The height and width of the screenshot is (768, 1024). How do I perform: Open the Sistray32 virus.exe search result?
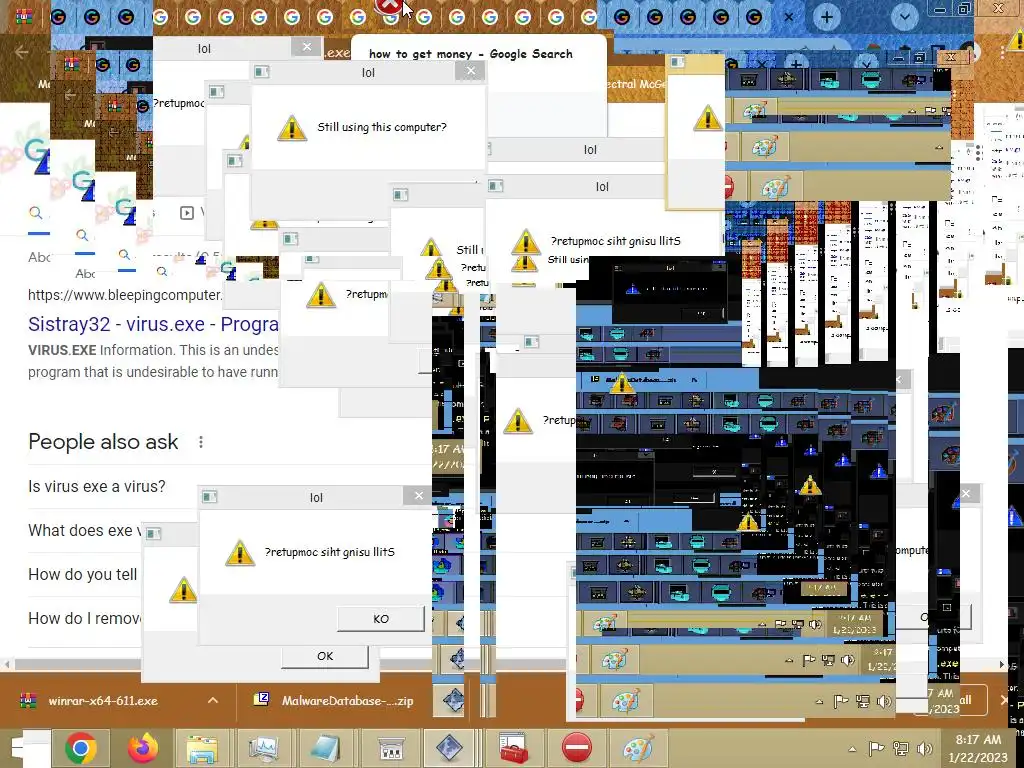pyautogui.click(x=153, y=324)
